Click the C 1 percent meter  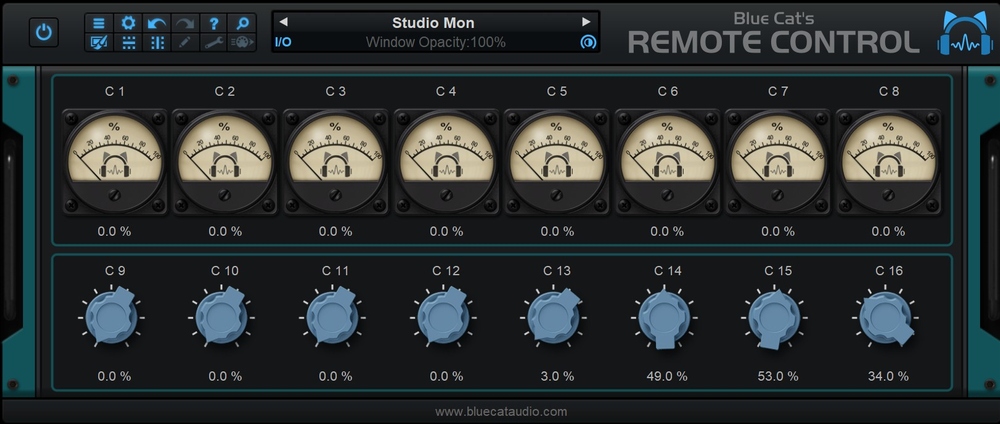tap(115, 155)
